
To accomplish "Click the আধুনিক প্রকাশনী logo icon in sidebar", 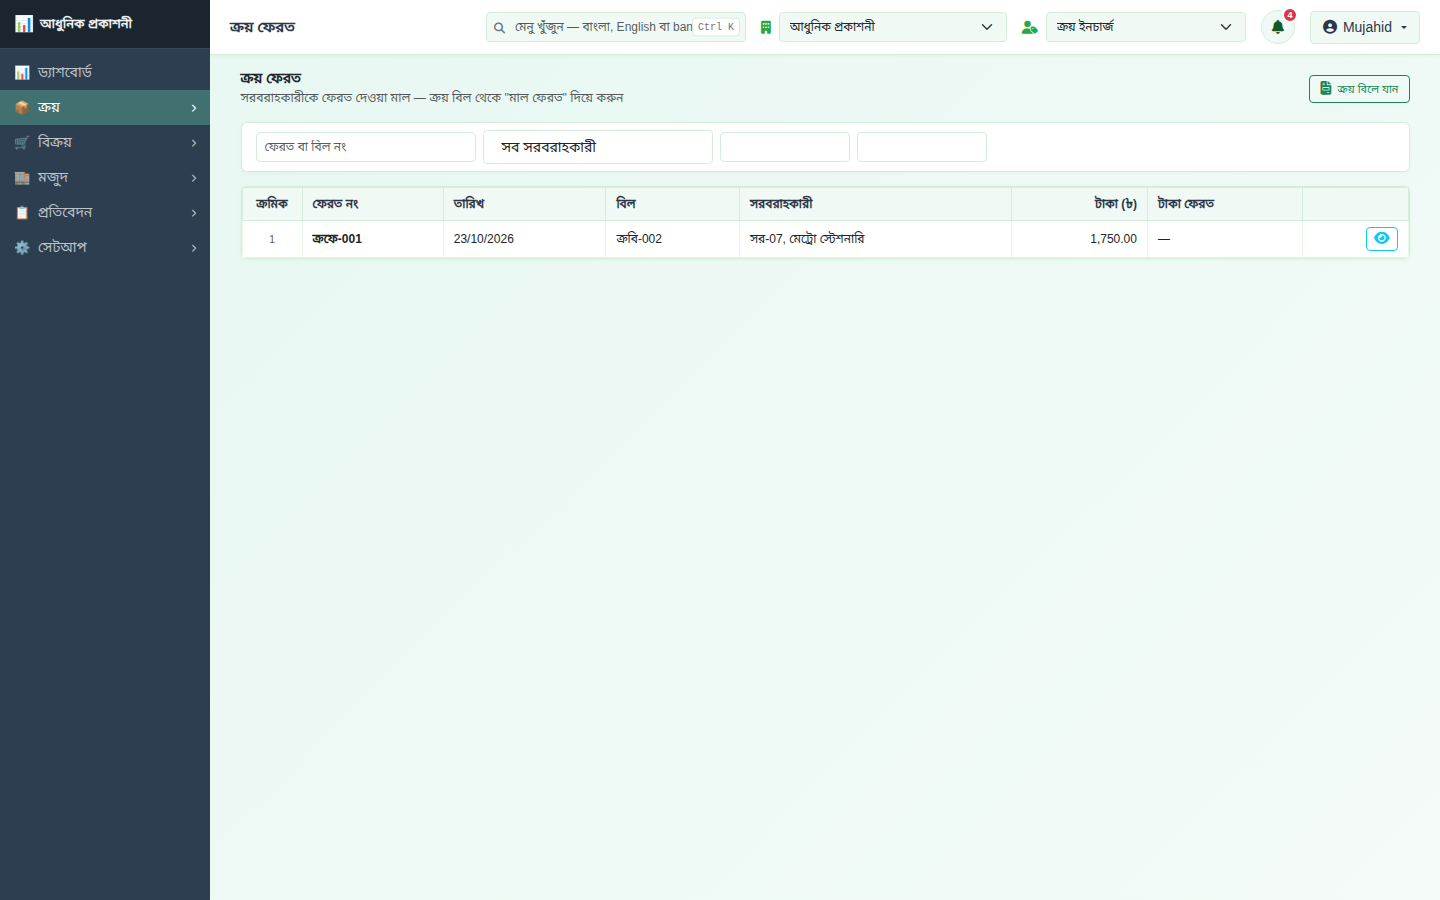I will tap(24, 24).
